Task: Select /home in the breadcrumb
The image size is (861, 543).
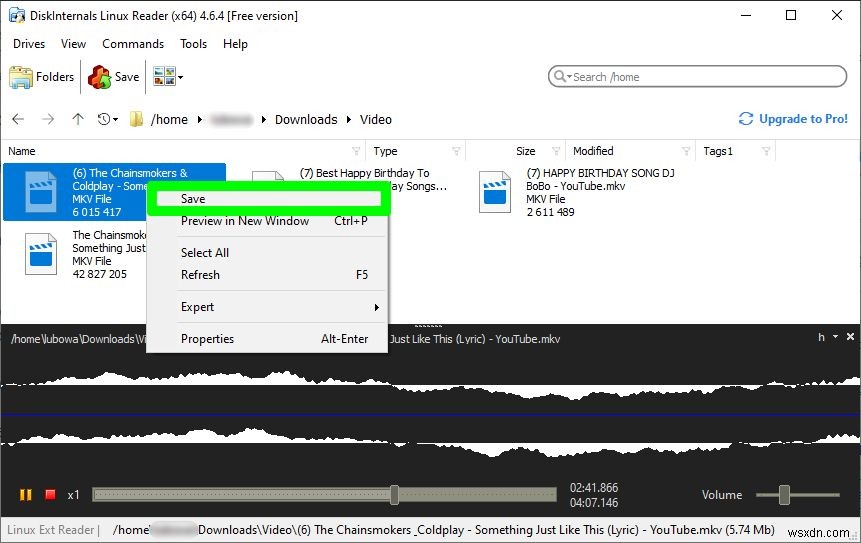Action: coord(169,119)
